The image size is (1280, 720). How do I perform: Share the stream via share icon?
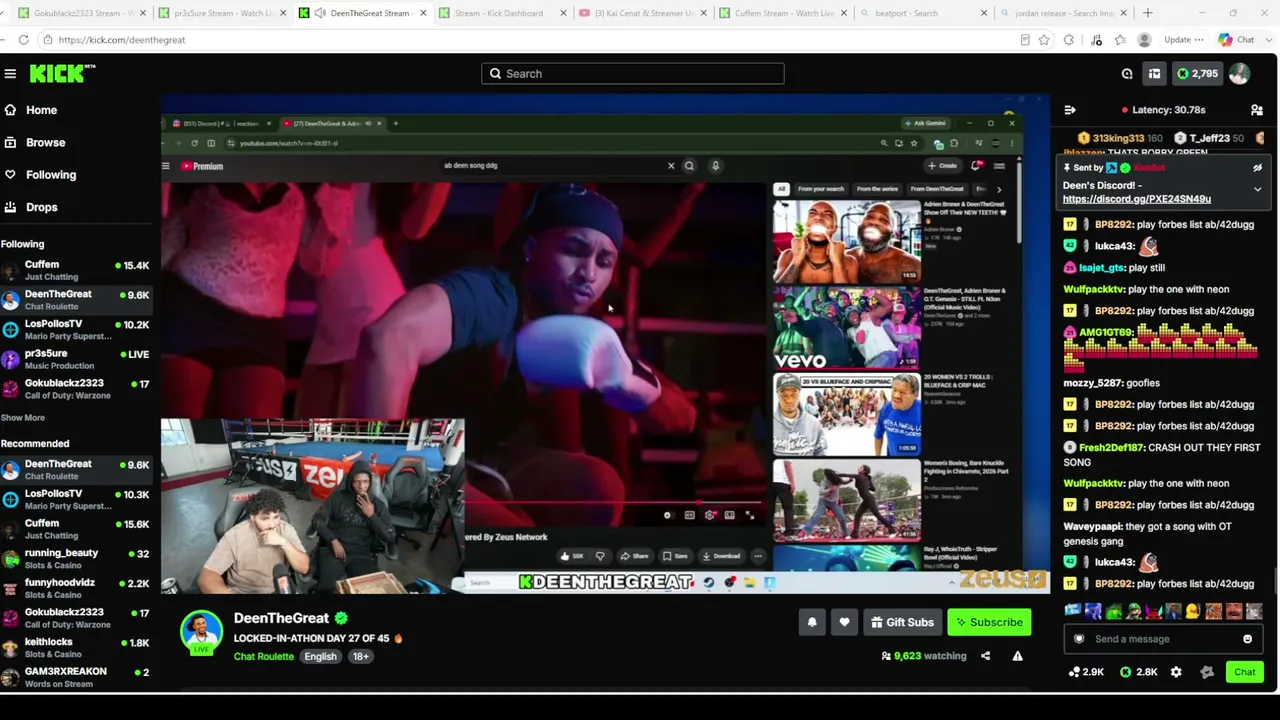[x=985, y=656]
